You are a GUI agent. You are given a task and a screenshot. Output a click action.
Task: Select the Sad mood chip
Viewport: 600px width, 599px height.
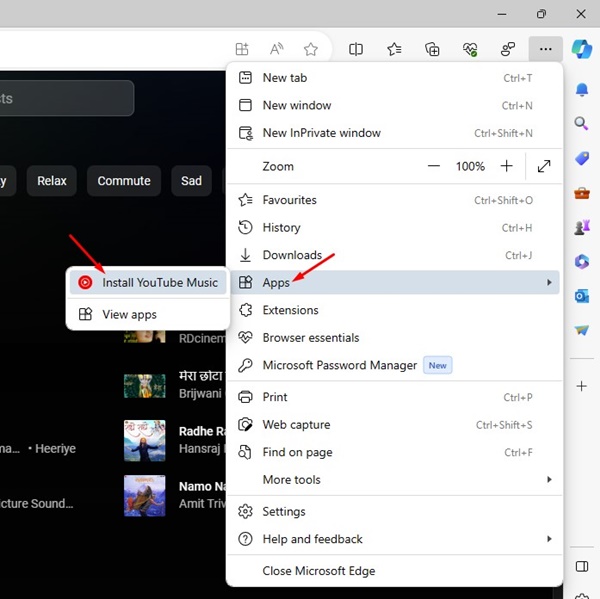(191, 181)
